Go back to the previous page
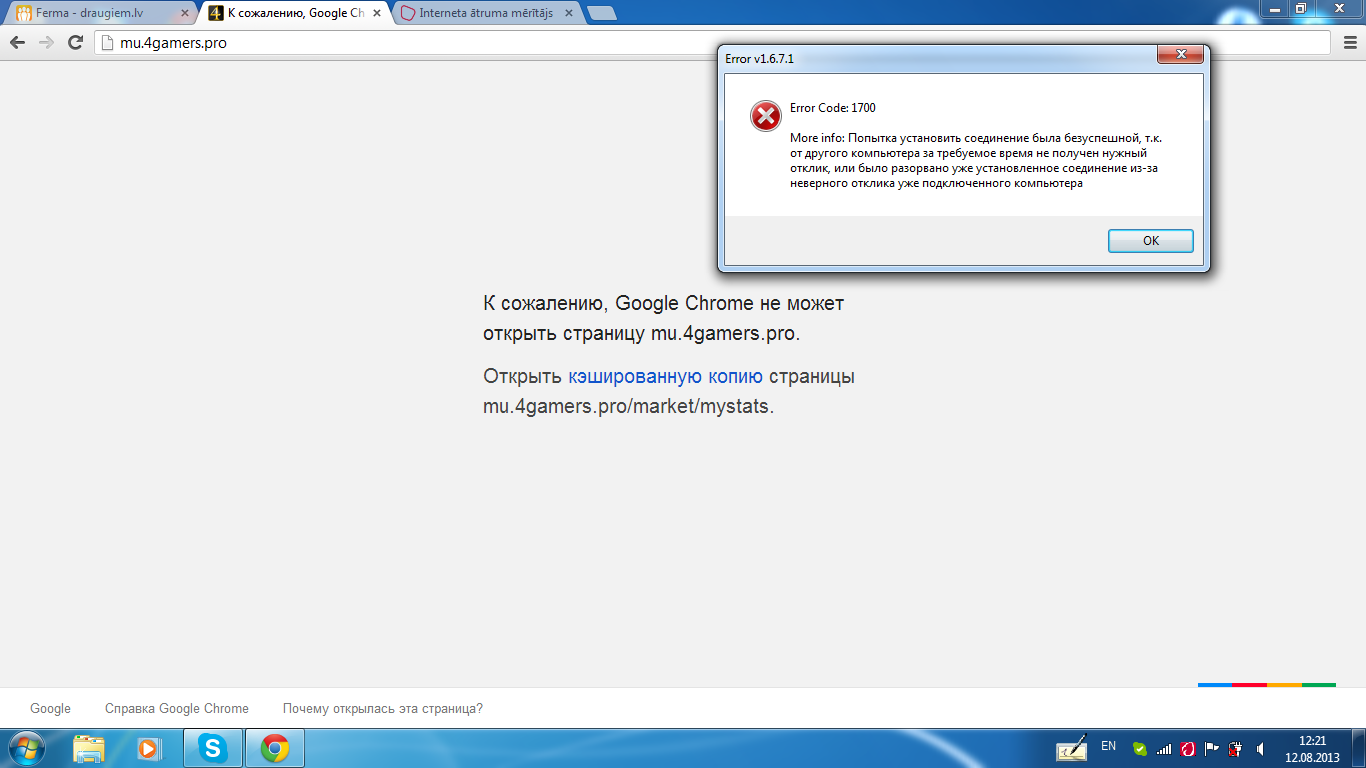This screenshot has height=768, width=1366. (x=18, y=42)
